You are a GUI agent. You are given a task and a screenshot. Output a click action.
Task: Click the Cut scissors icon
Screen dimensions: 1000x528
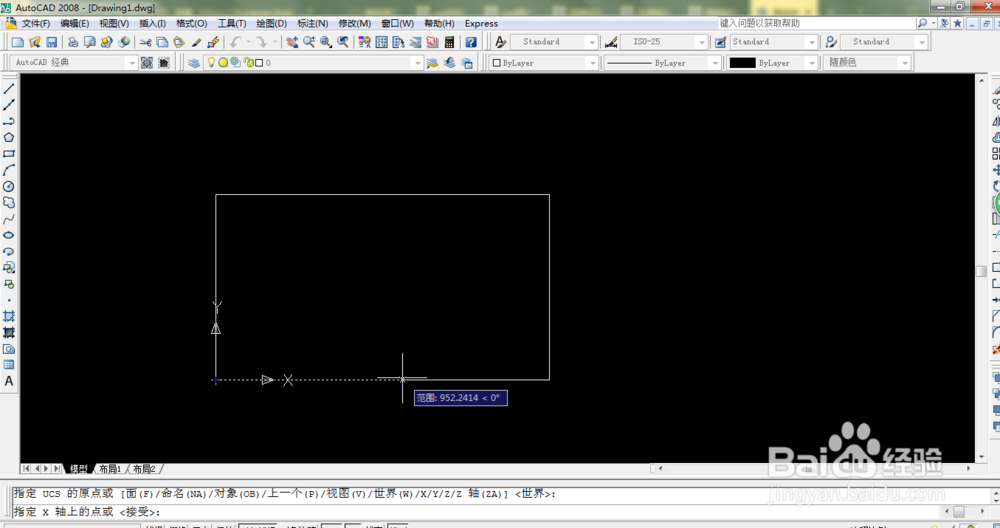coord(146,42)
